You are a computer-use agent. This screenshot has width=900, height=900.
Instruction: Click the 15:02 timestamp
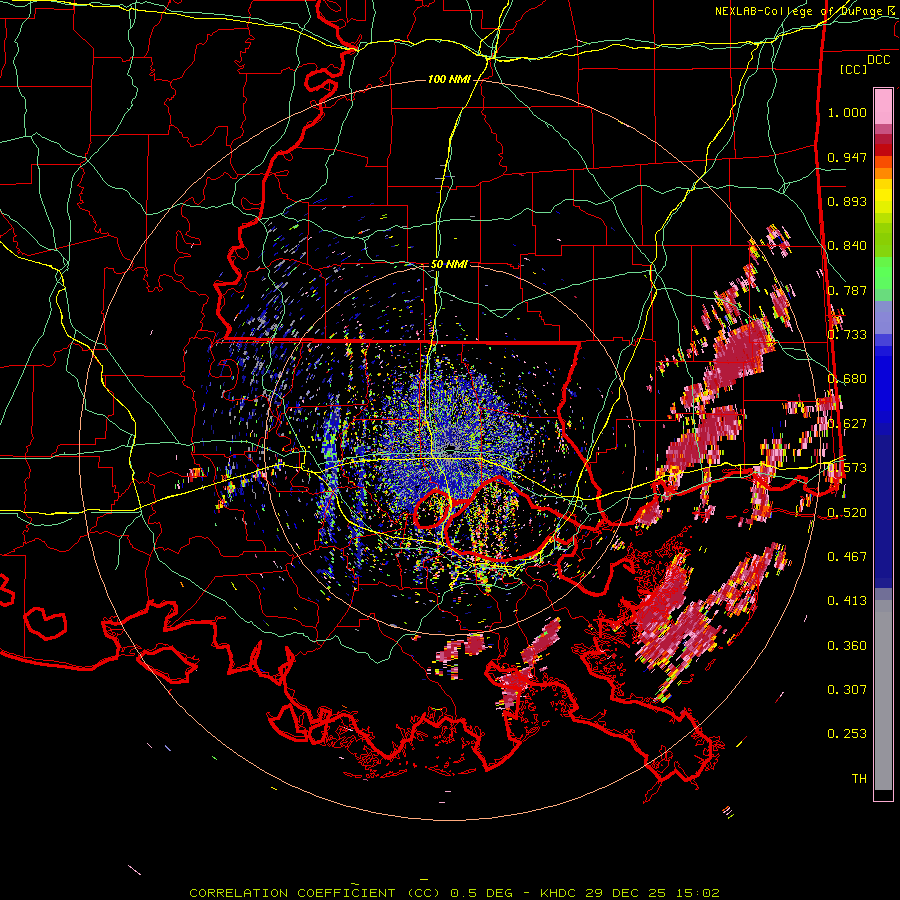coord(697,893)
